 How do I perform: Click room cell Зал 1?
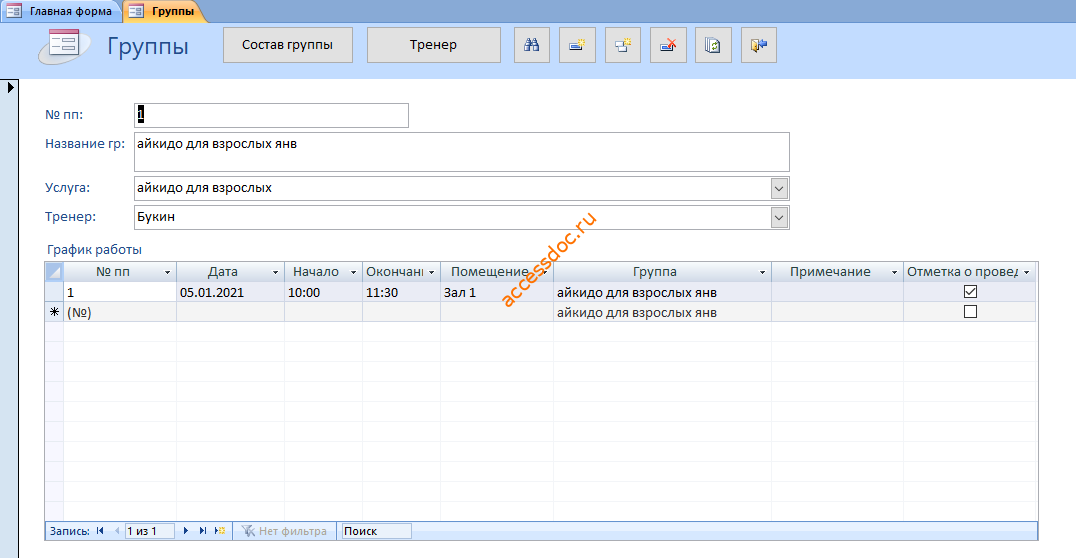click(497, 292)
